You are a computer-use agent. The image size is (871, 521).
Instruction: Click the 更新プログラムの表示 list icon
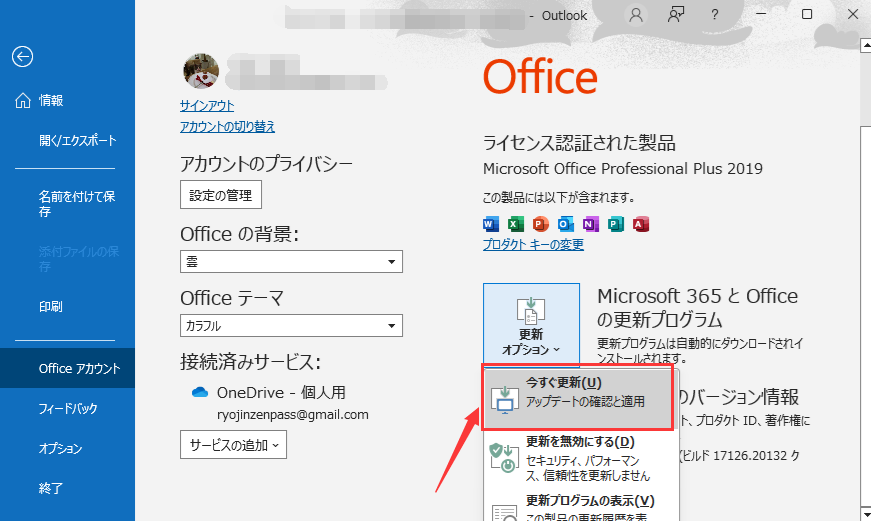505,512
